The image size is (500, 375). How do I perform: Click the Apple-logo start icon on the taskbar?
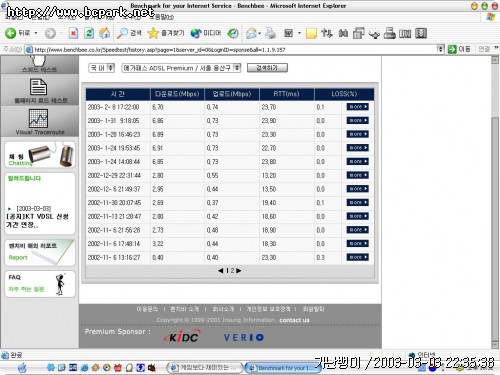[22, 367]
